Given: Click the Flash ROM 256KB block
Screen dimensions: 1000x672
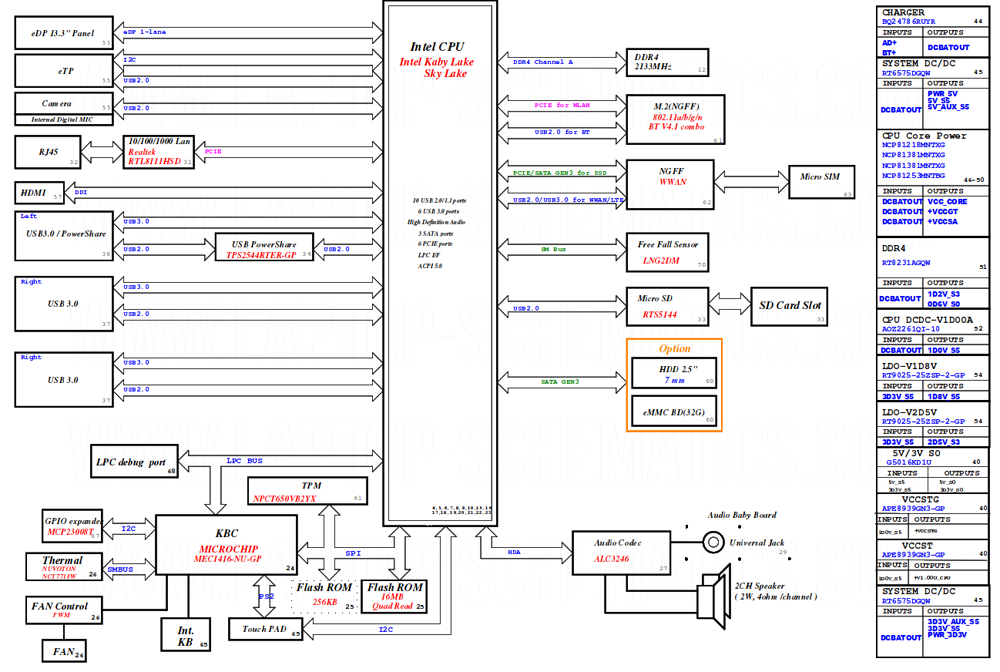Looking at the screenshot, I should tap(324, 596).
